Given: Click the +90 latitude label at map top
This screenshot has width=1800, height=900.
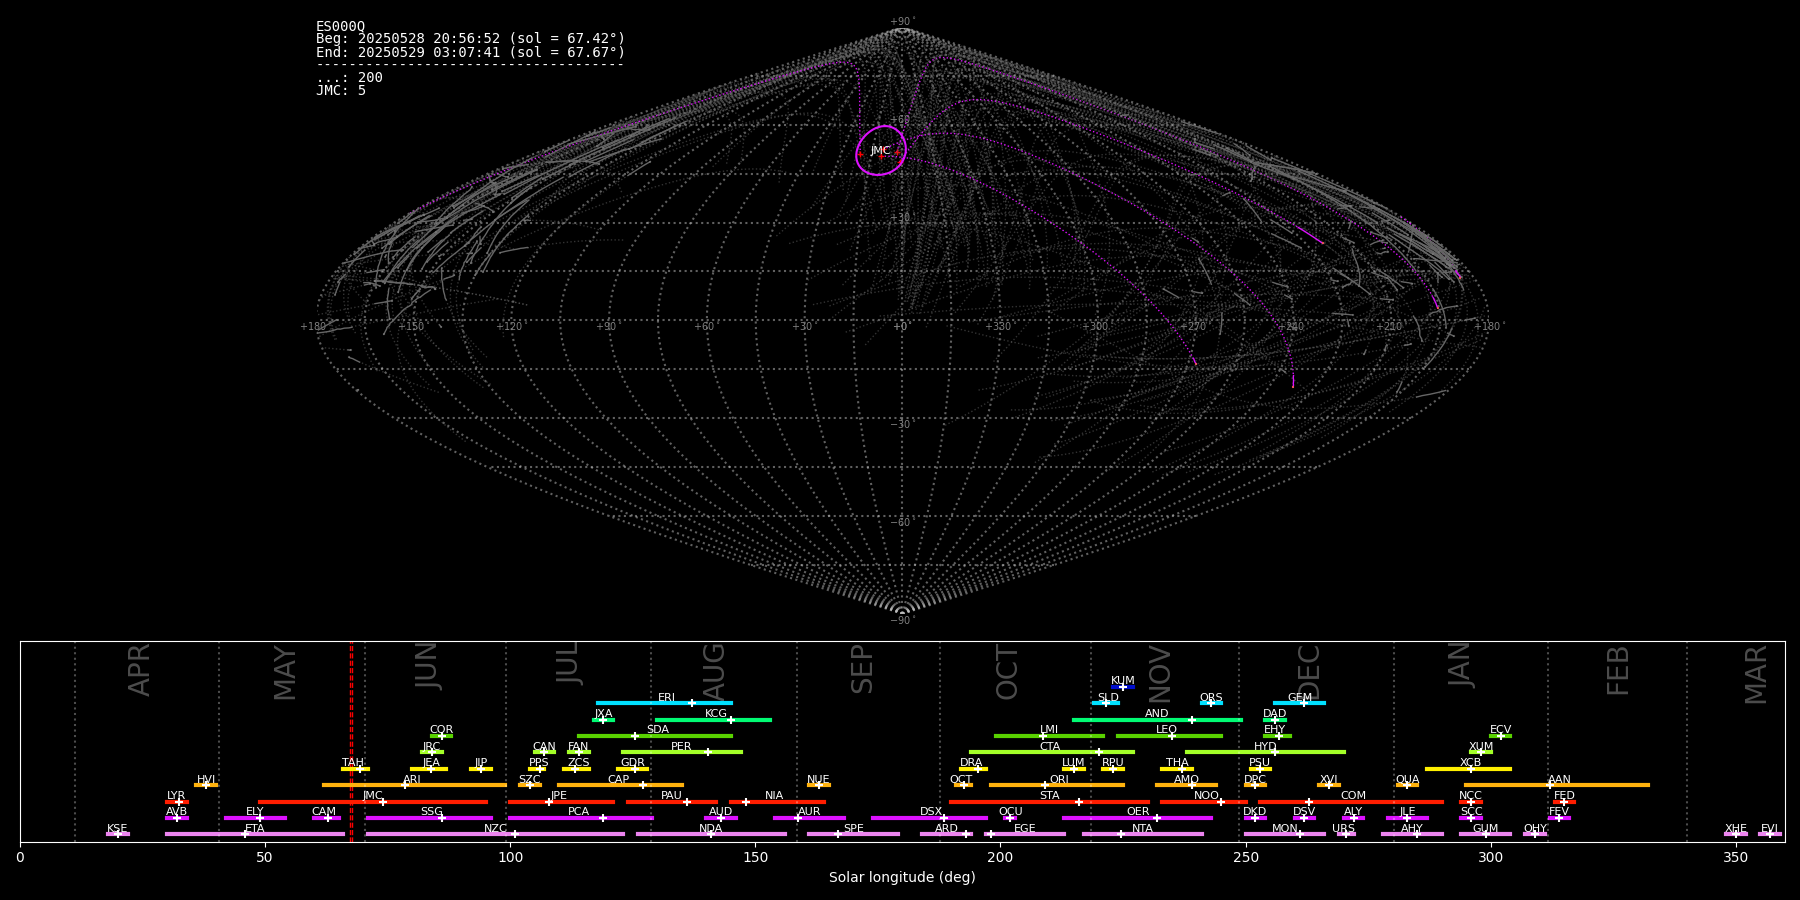Looking at the screenshot, I should click(x=901, y=21).
